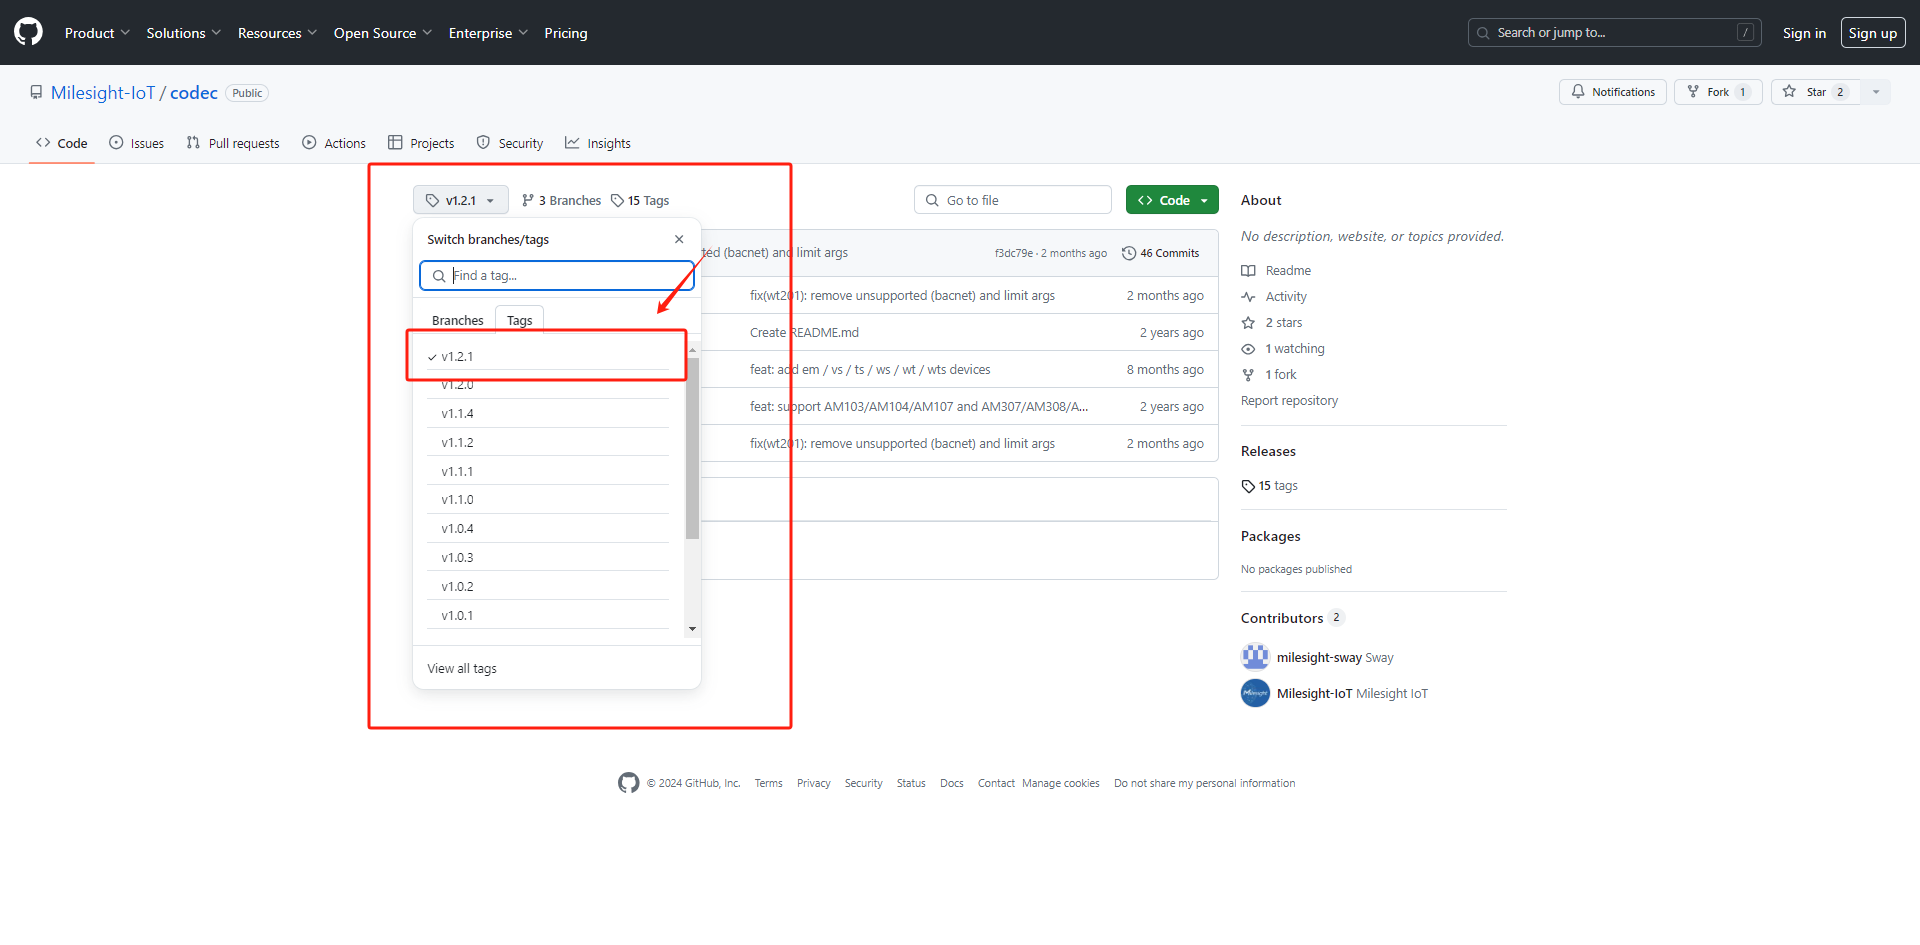Focus the Search or jump to field
The width and height of the screenshot is (1920, 945).
[1614, 33]
